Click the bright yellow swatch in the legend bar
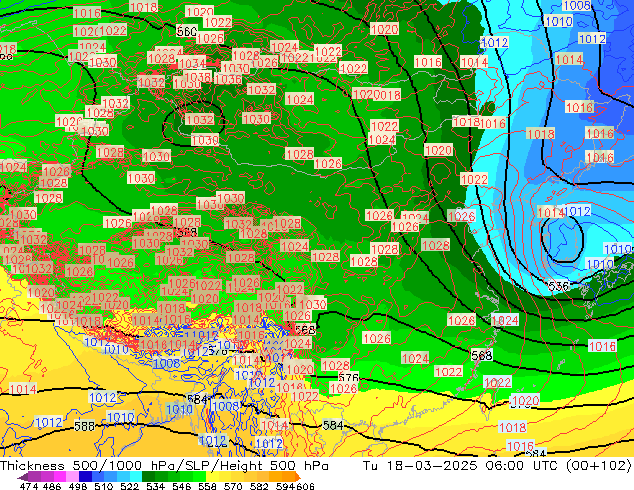634x490 pixels. tap(212, 477)
